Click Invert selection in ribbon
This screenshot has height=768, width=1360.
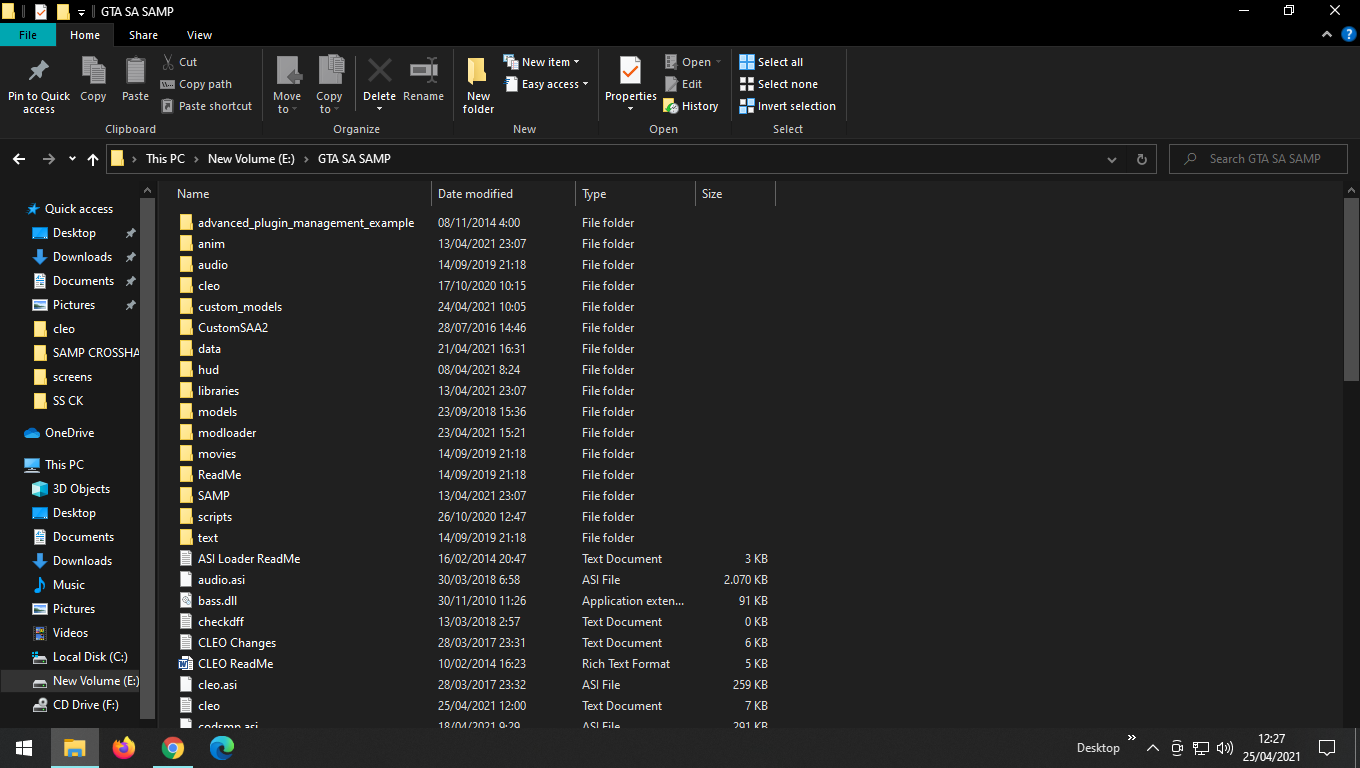[787, 106]
